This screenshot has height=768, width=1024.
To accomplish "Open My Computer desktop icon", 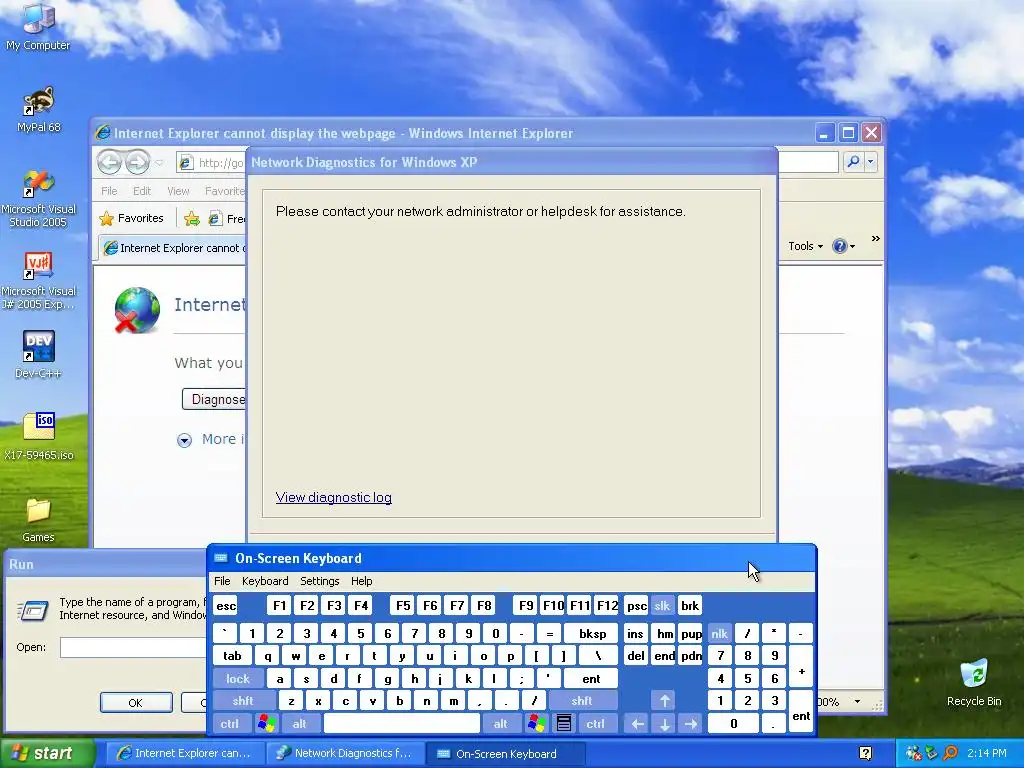I will tap(38, 26).
